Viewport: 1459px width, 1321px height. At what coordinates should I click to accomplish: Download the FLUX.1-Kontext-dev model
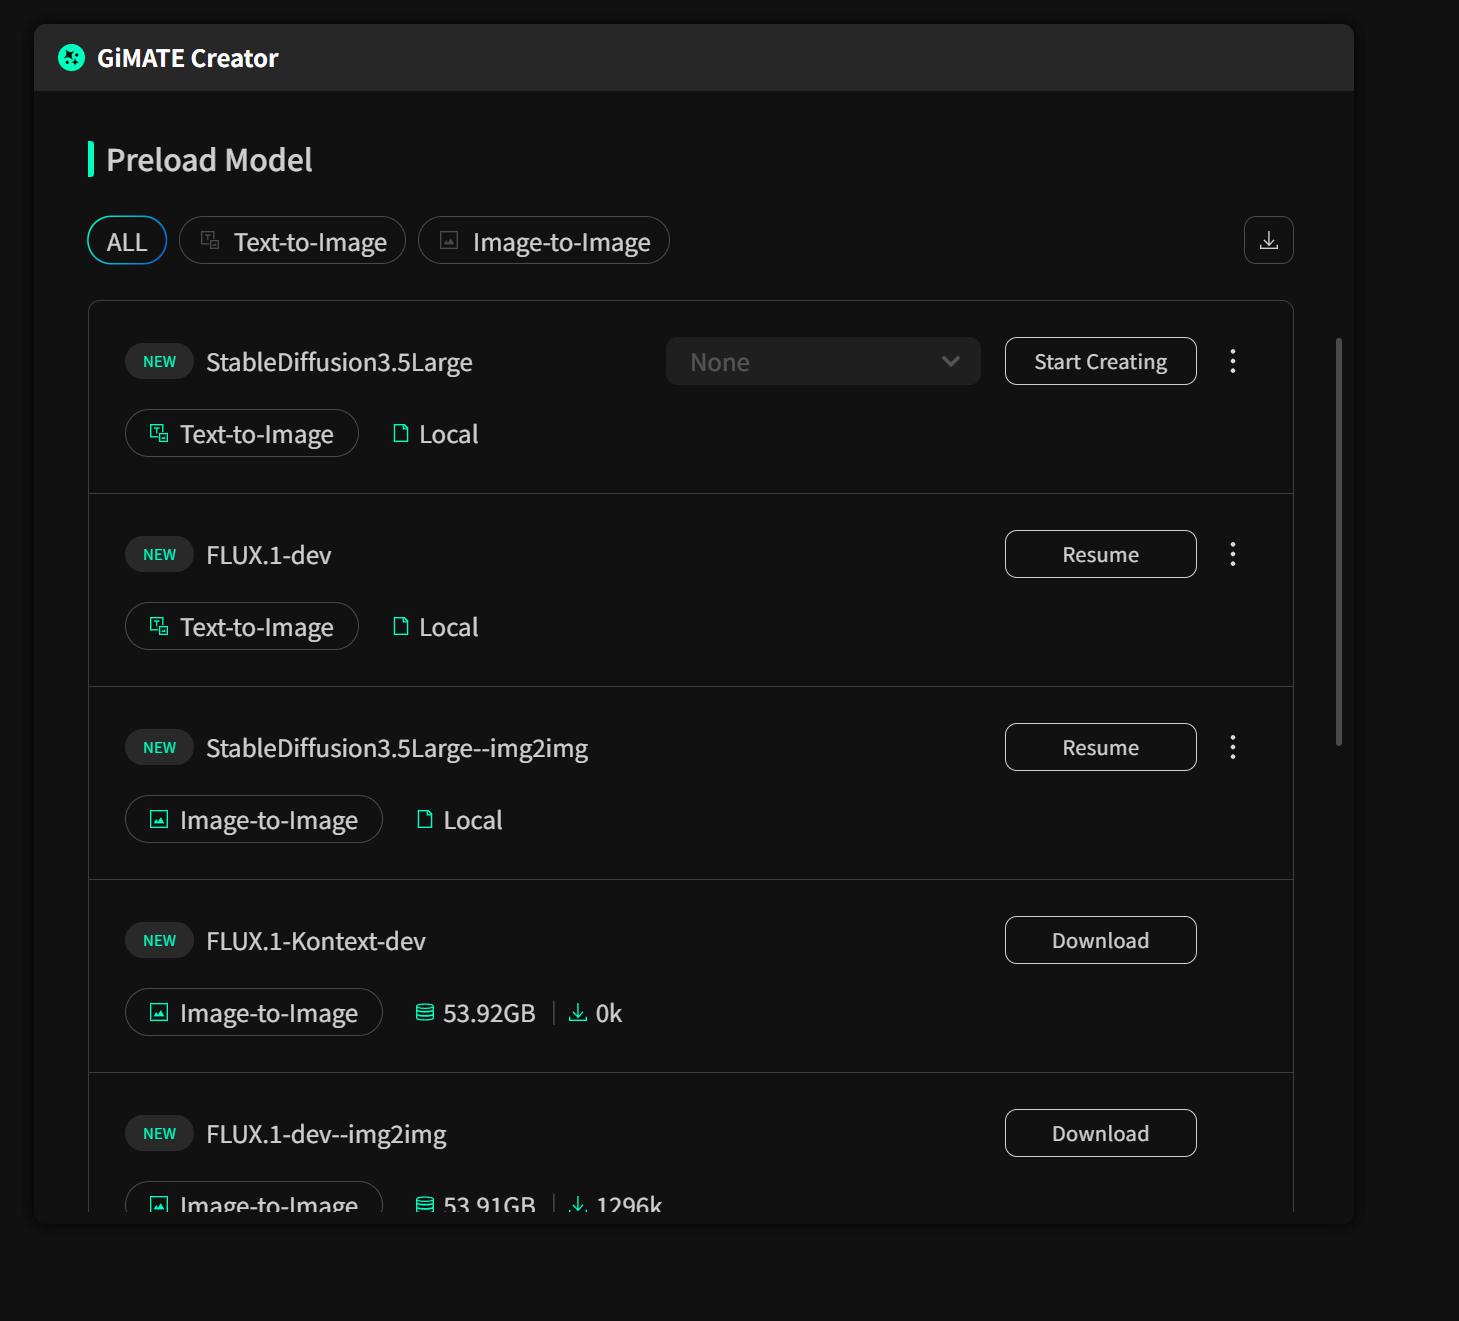(x=1100, y=940)
